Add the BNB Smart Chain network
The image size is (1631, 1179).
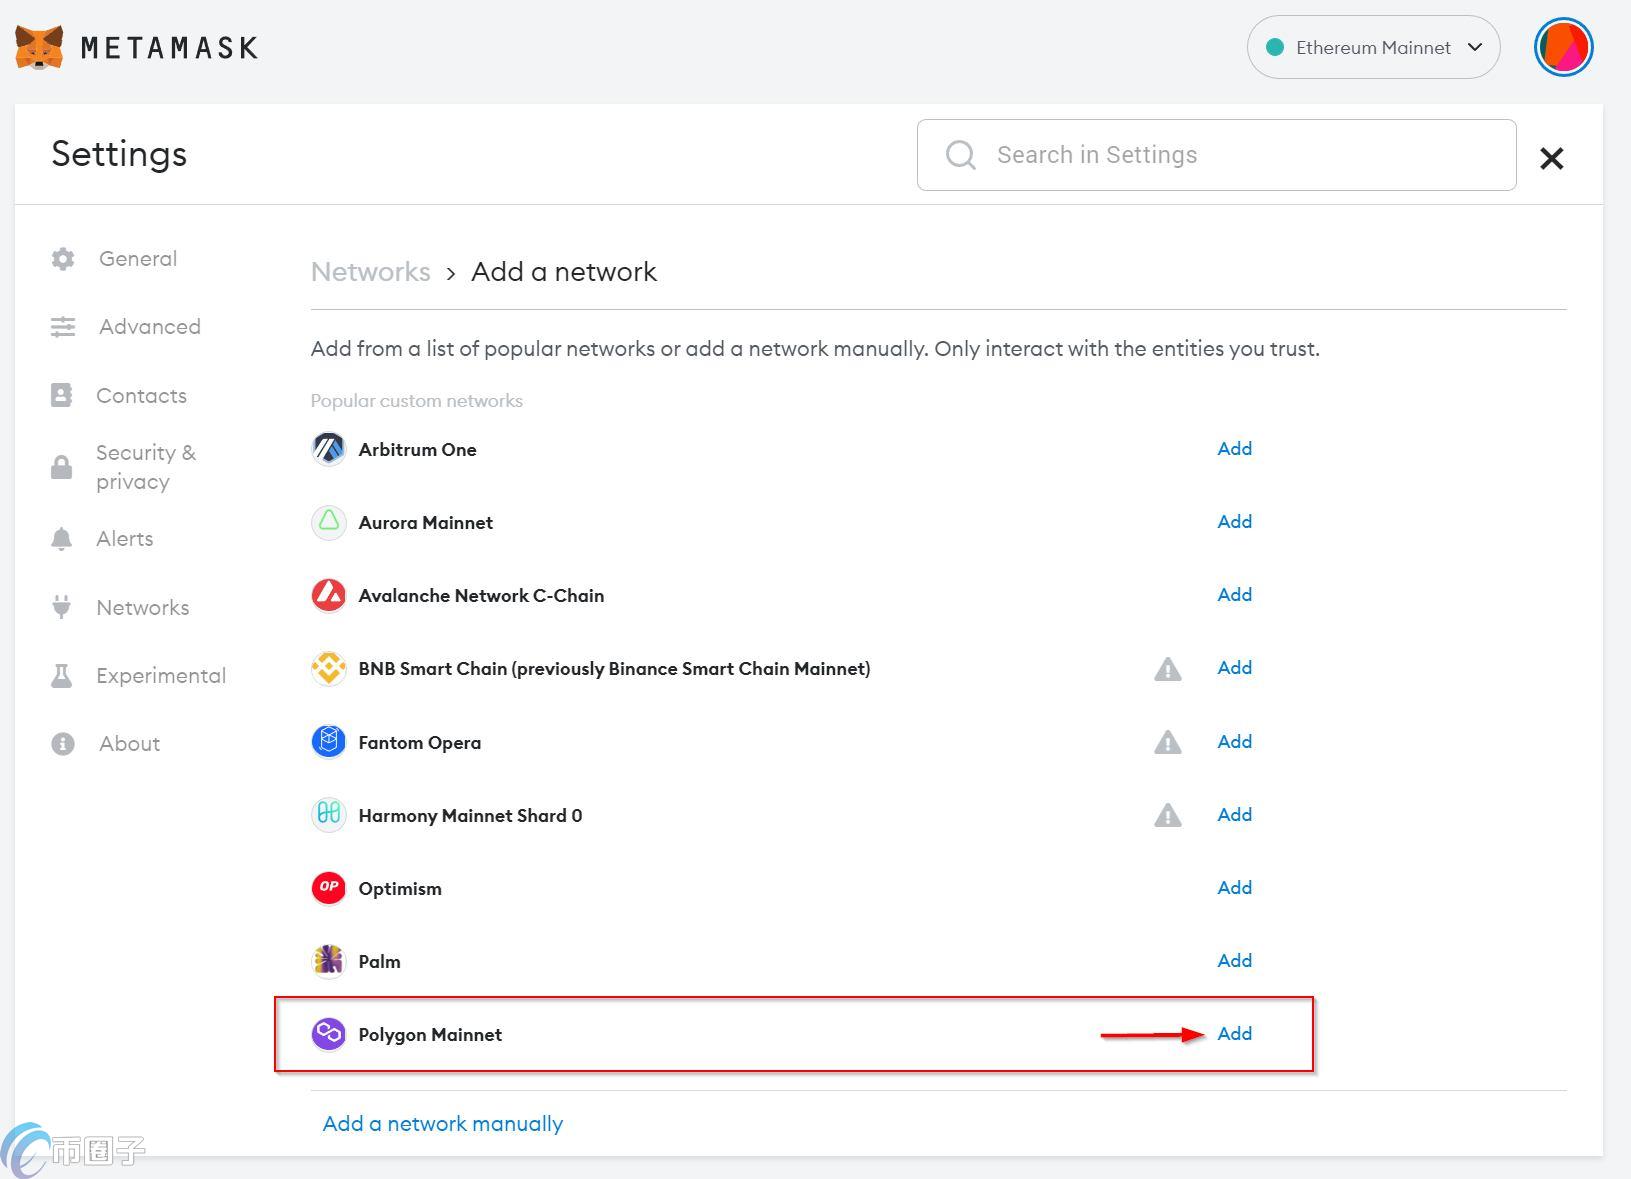pyautogui.click(x=1234, y=668)
